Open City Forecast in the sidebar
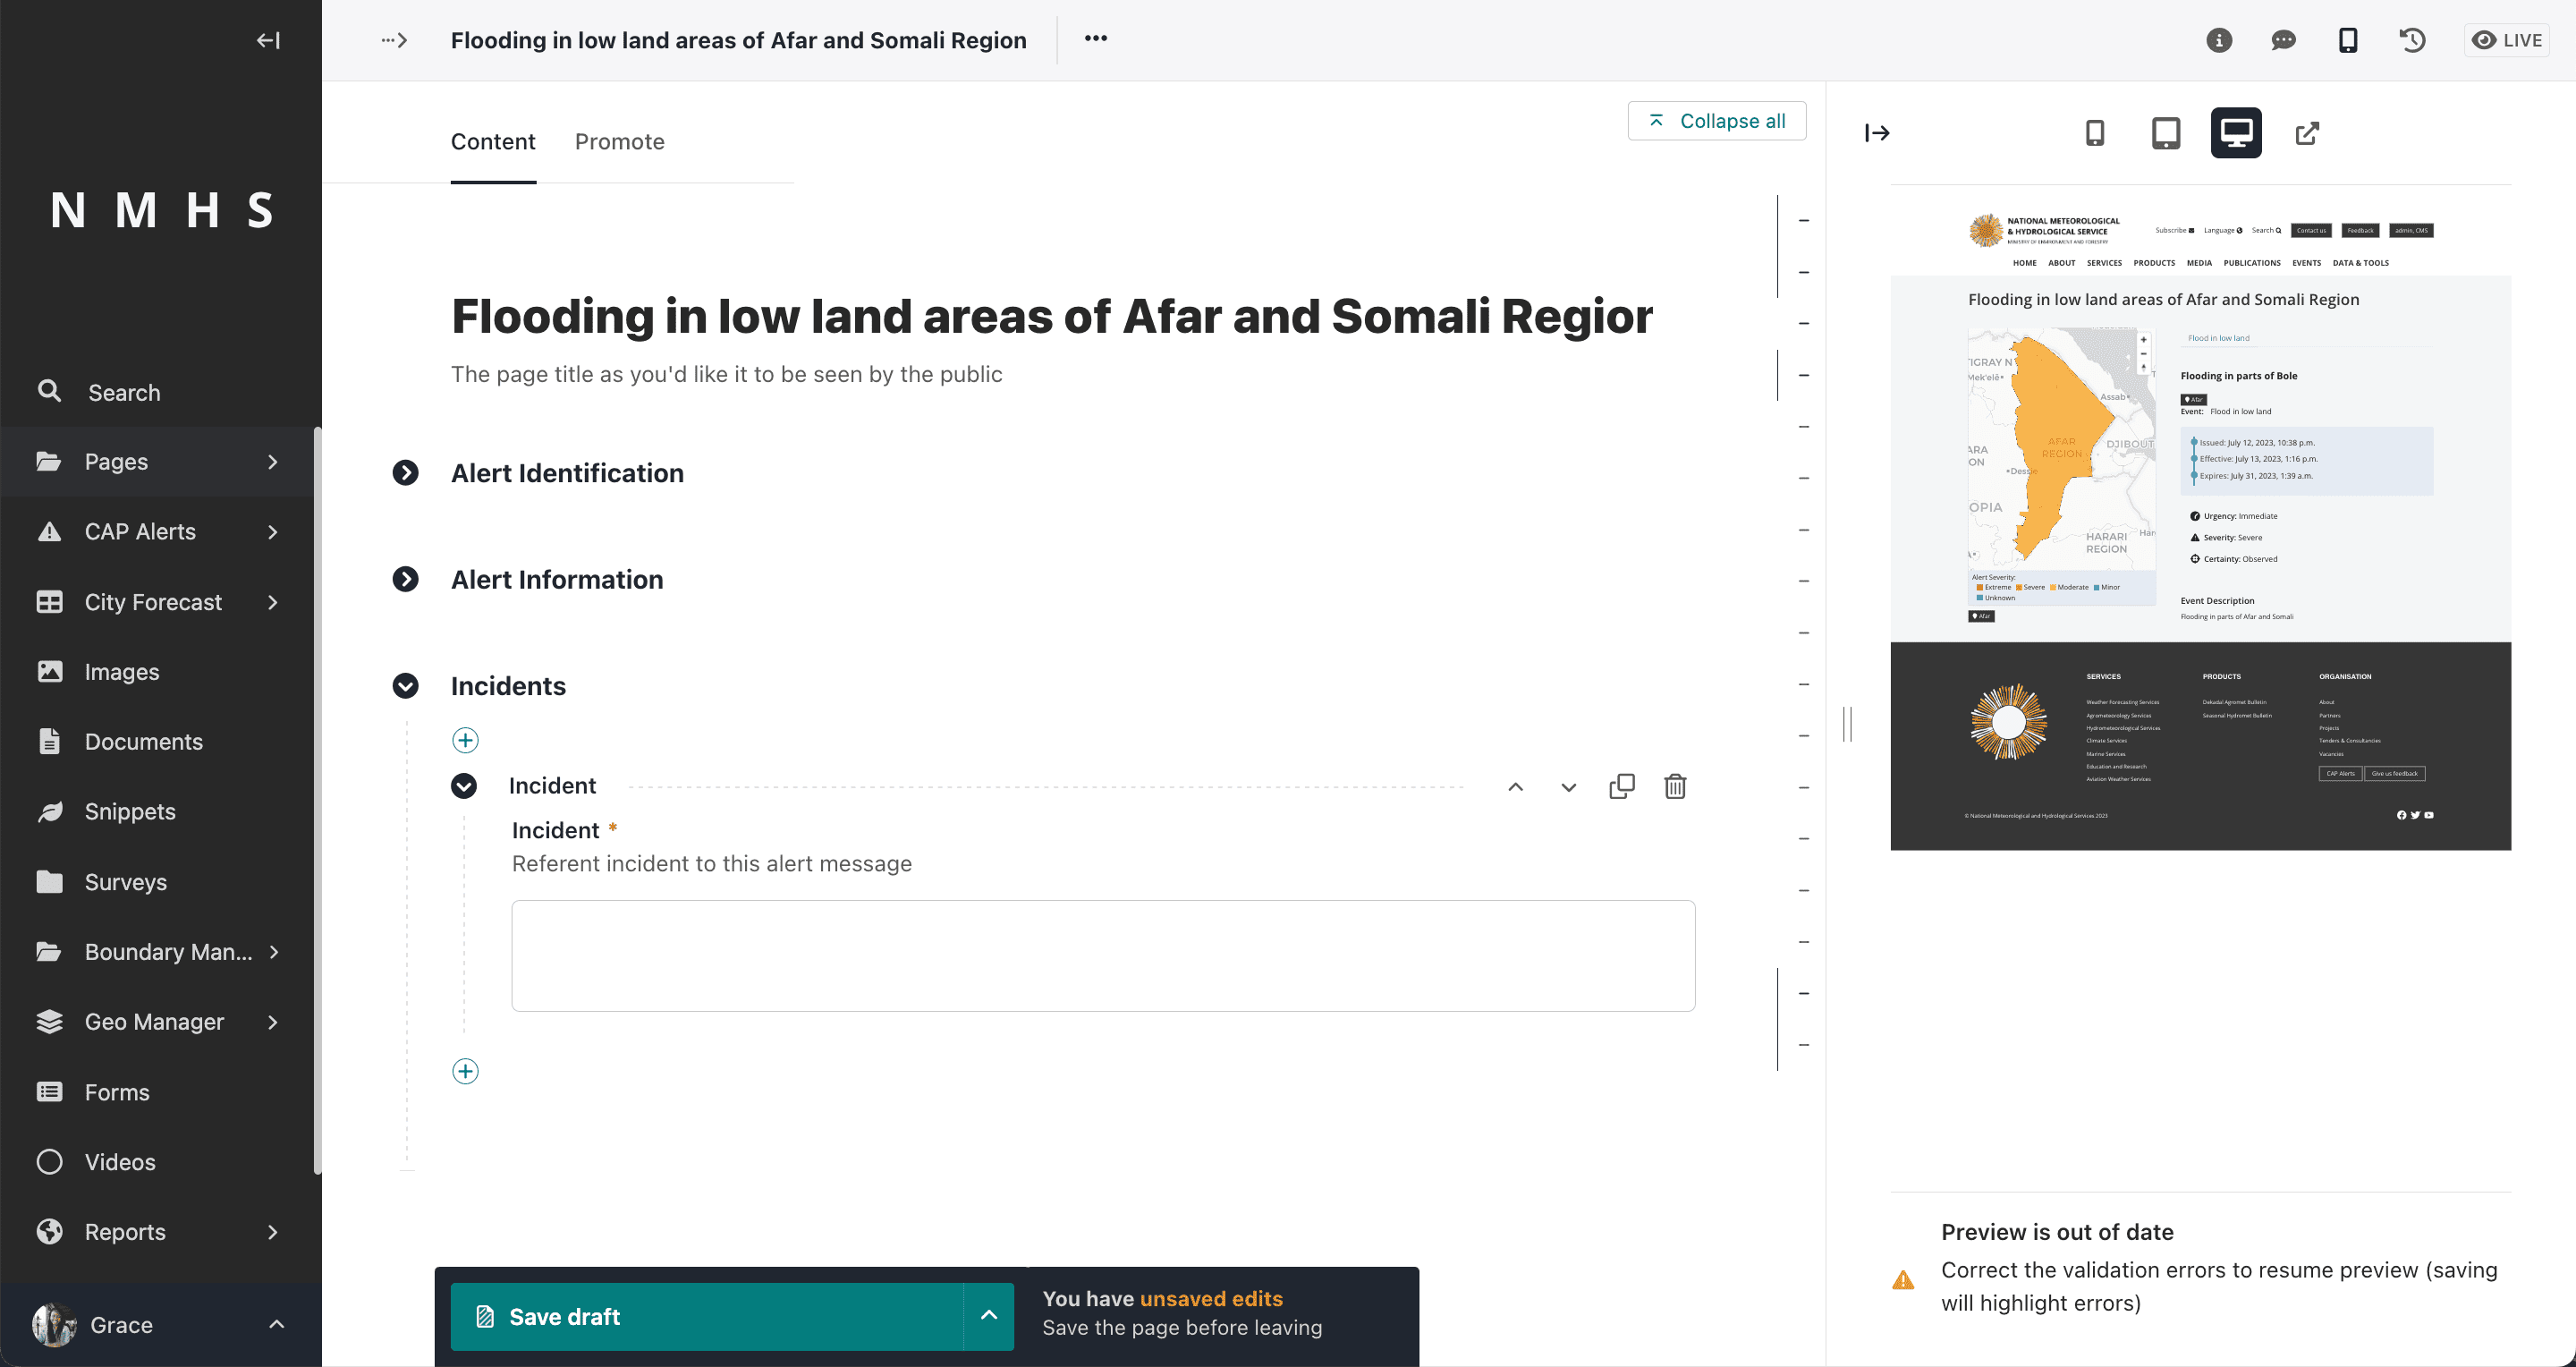The width and height of the screenshot is (2576, 1367). coord(153,602)
